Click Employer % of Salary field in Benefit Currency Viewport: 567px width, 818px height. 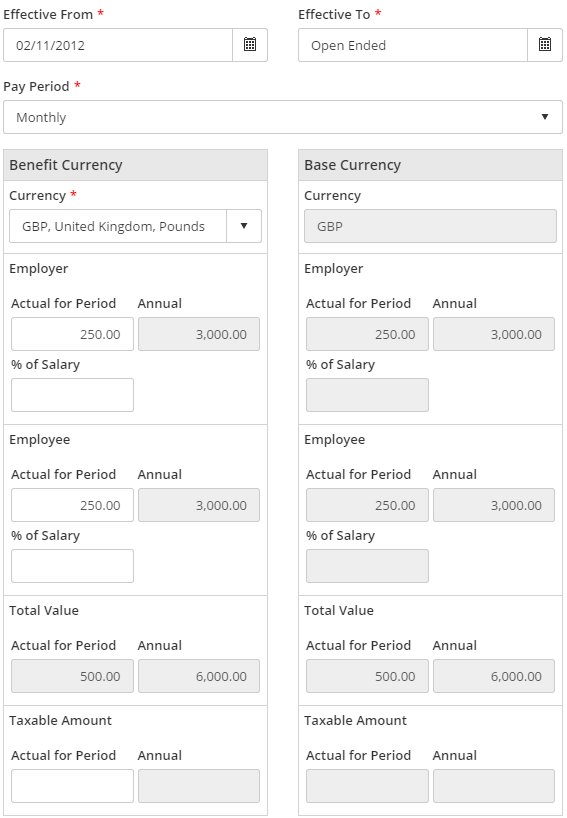[73, 395]
